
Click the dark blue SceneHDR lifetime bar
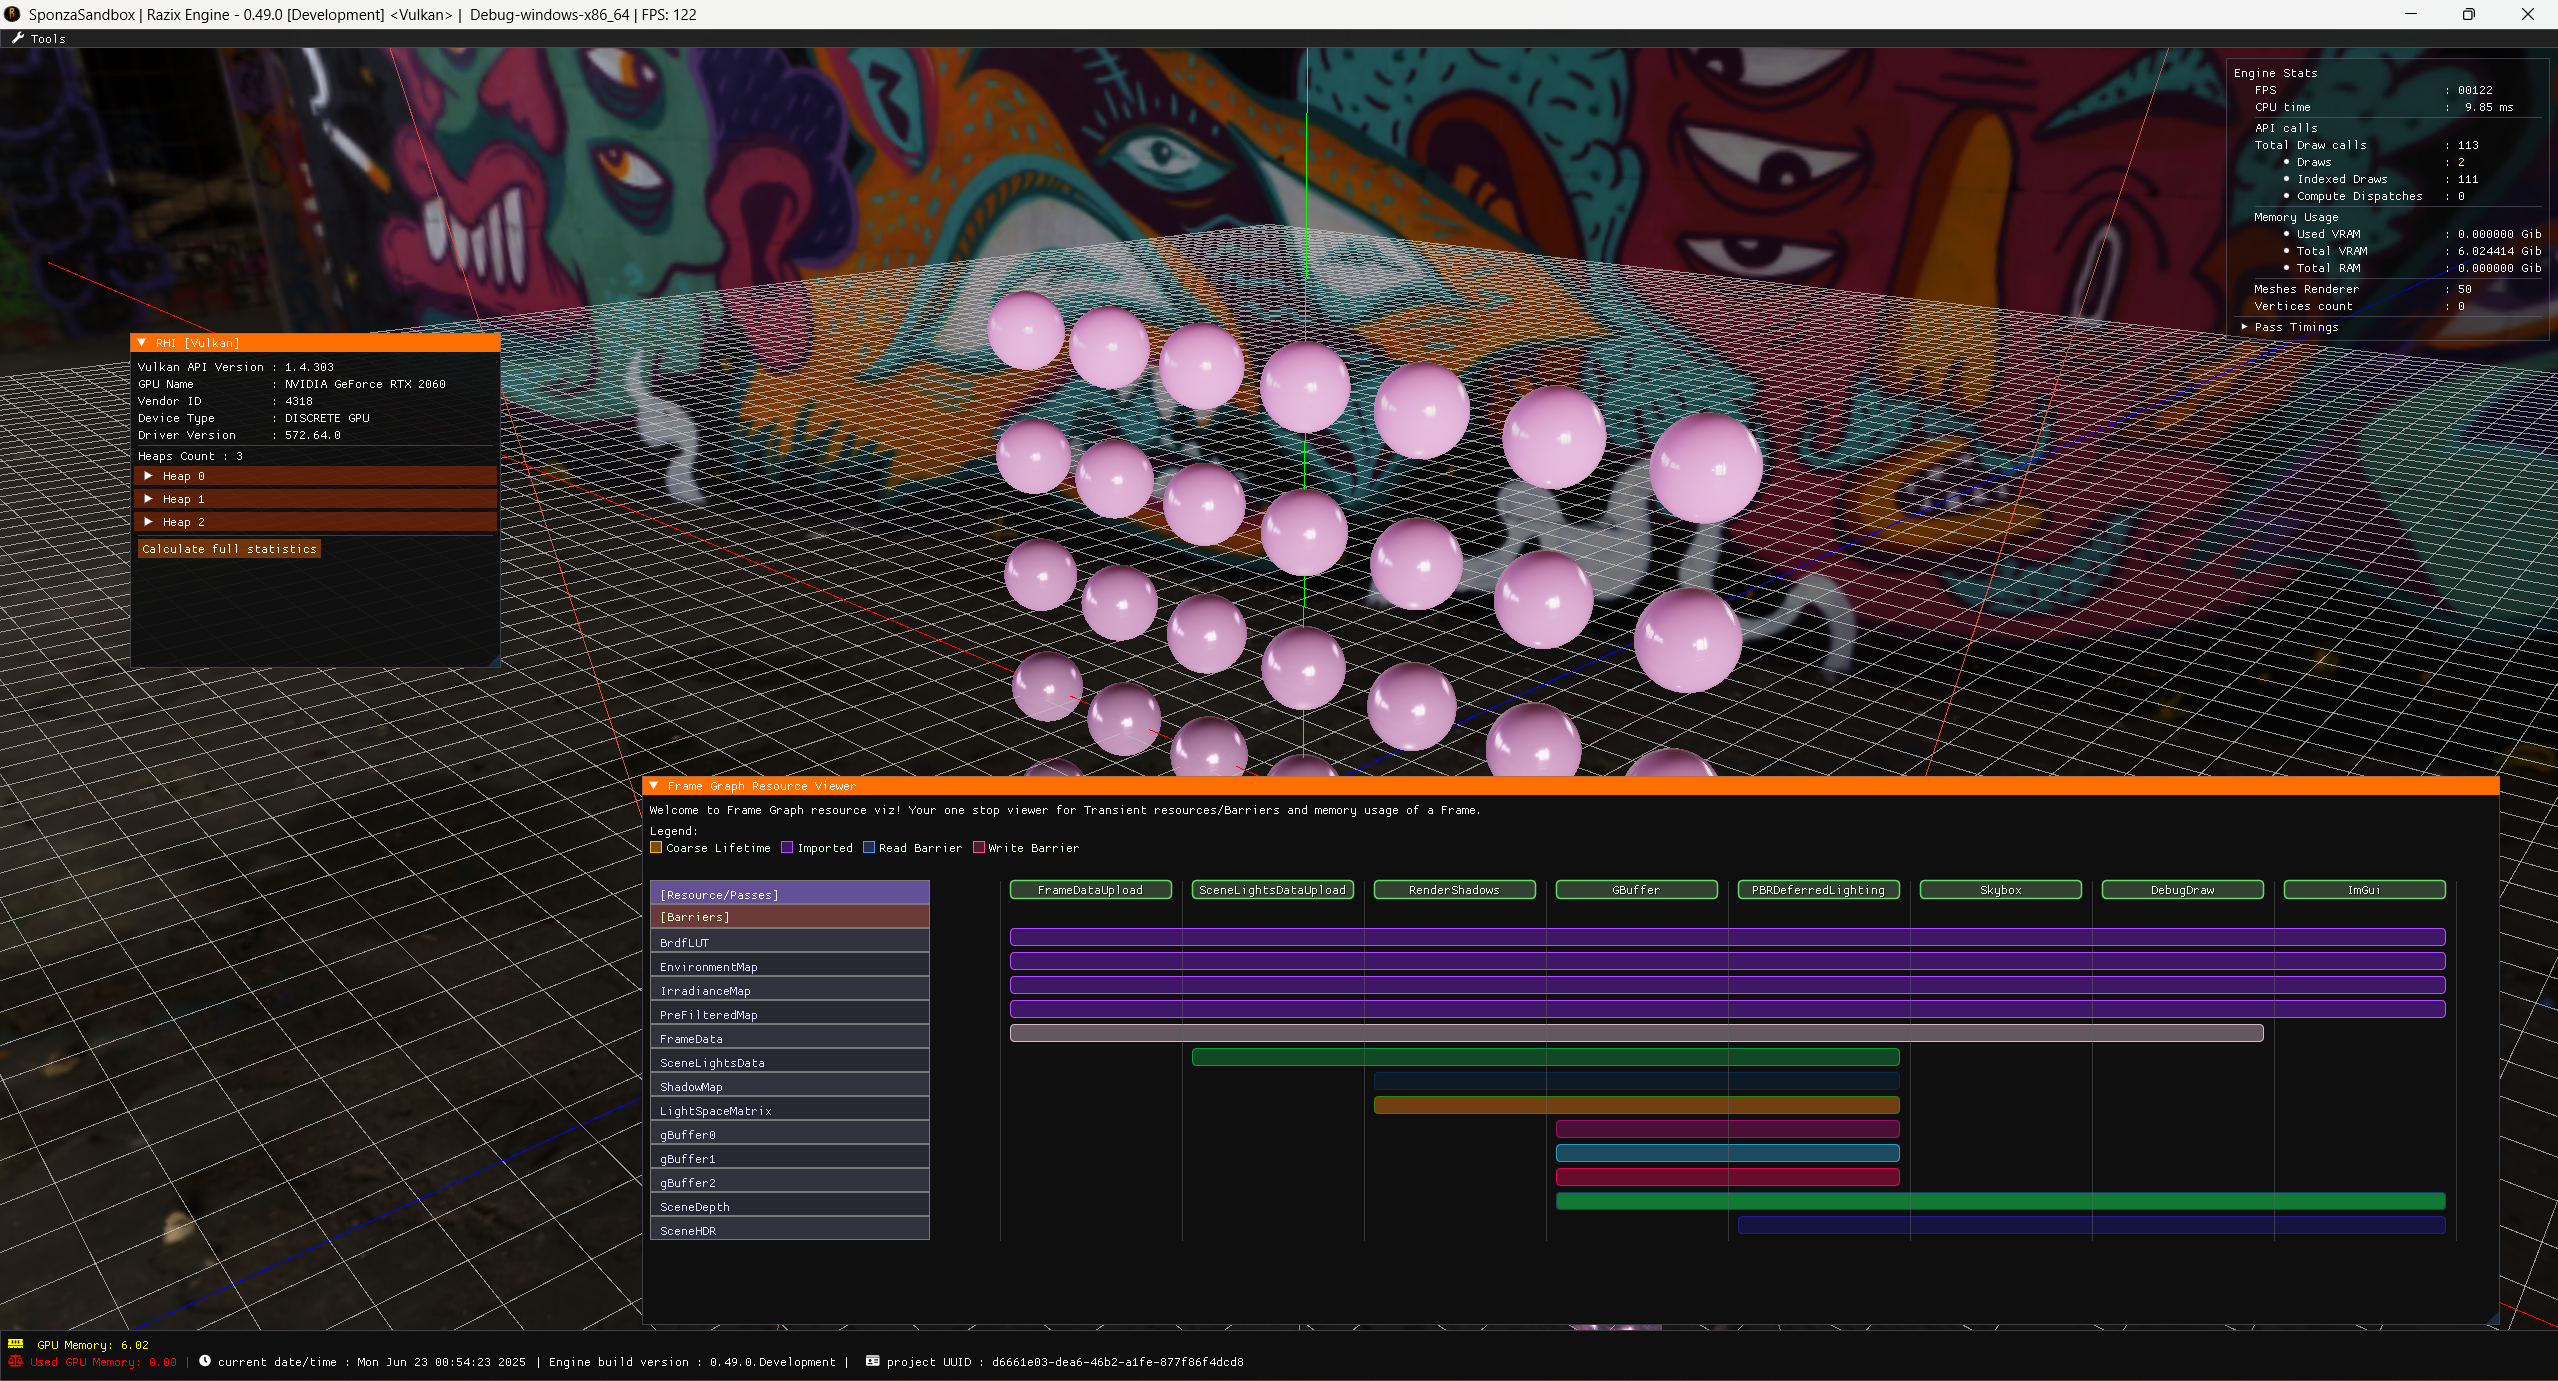point(2092,1225)
